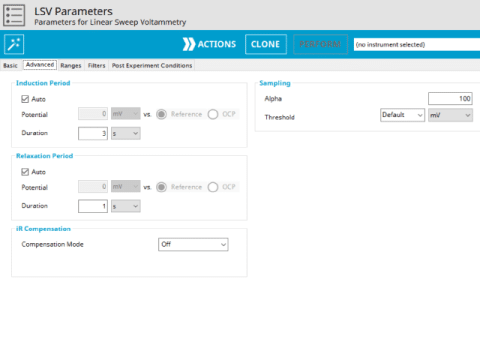Click the magic wand wizard icon

[14, 44]
